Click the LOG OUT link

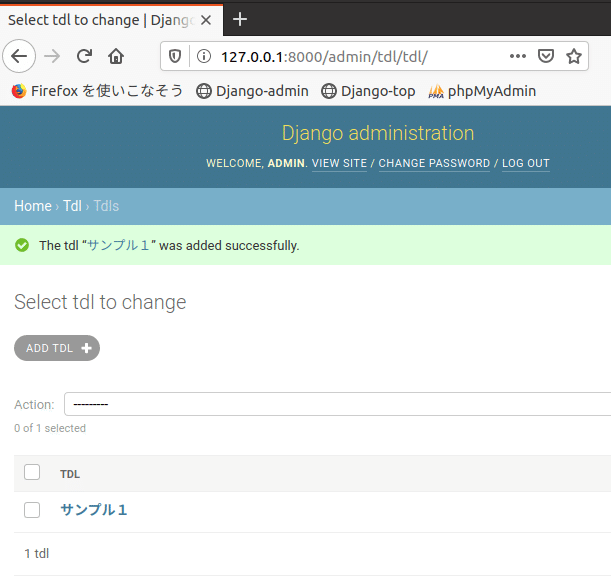click(526, 163)
